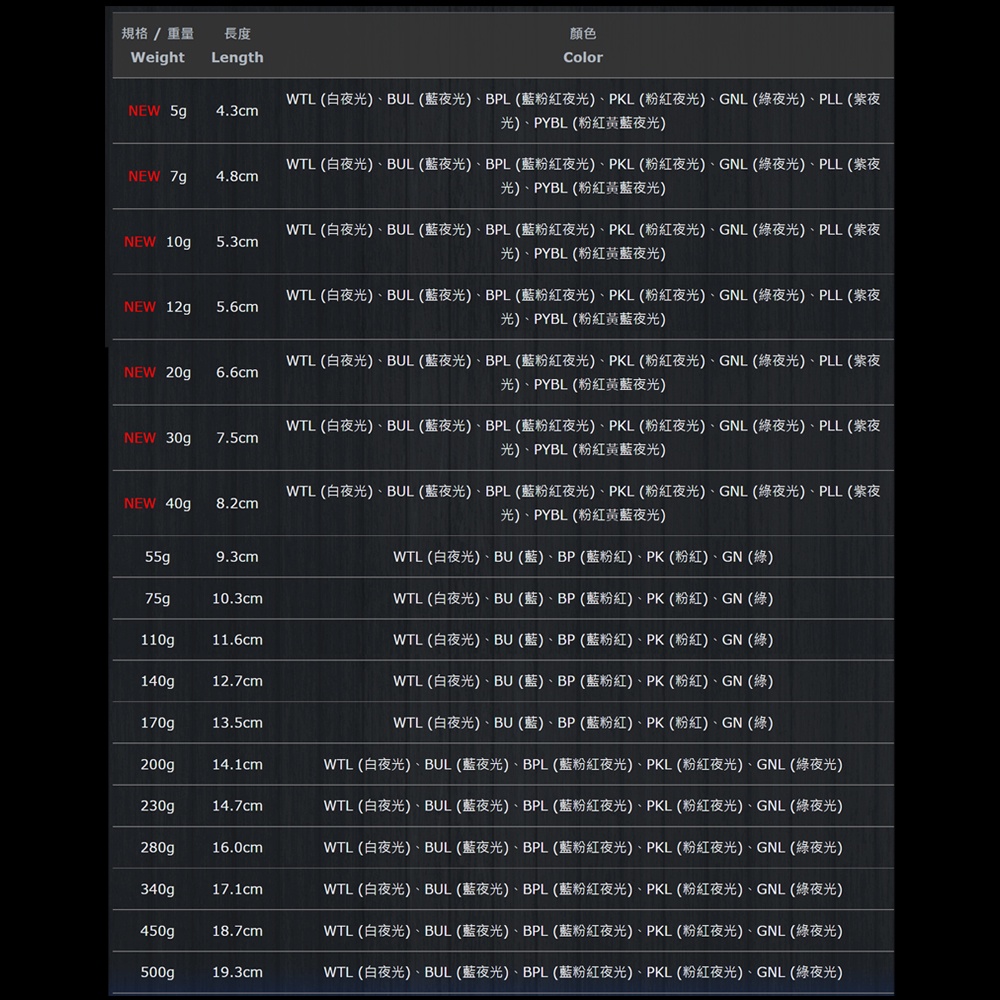Image resolution: width=1000 pixels, height=1000 pixels.
Task: Select the 140g weight cell
Action: pyautogui.click(x=157, y=681)
